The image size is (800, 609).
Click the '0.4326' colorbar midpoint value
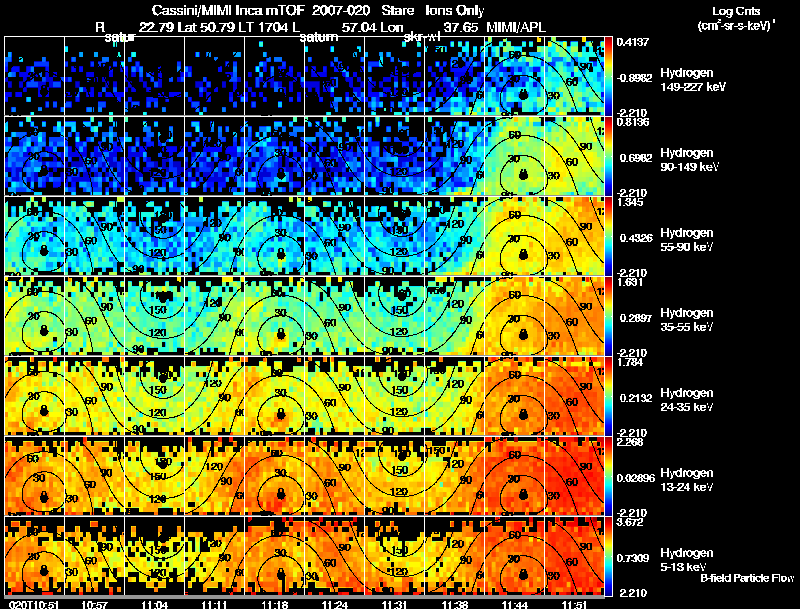634,238
